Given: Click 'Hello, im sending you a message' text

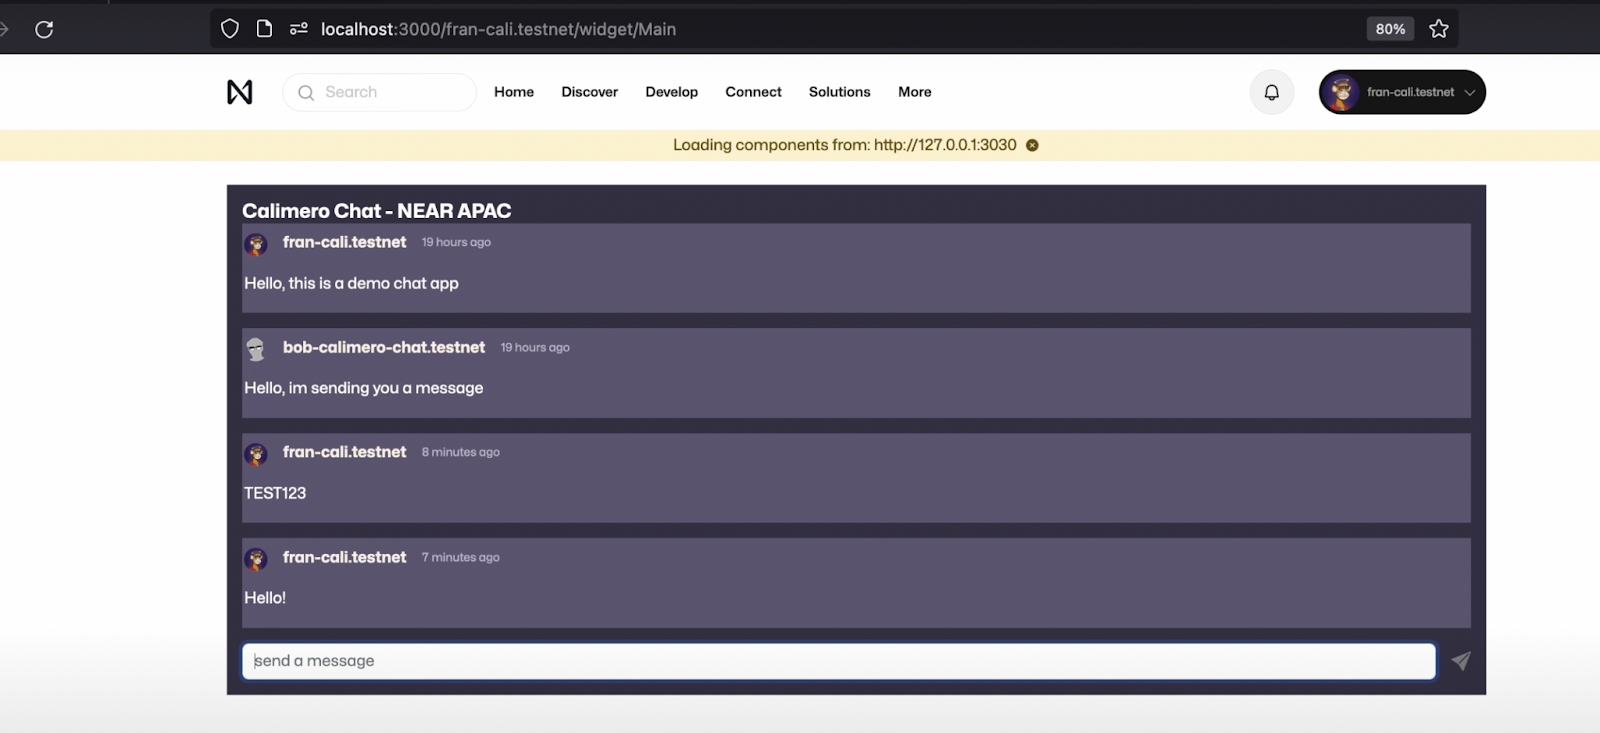Looking at the screenshot, I should click(x=363, y=388).
